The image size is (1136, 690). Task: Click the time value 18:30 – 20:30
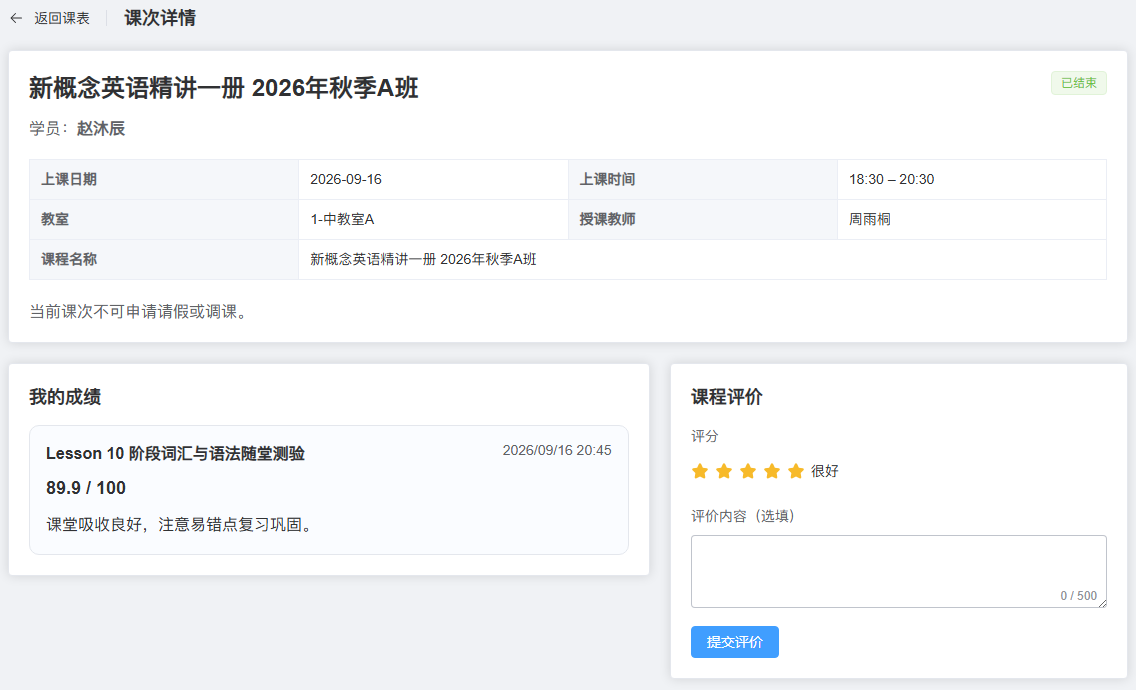pyautogui.click(x=891, y=179)
